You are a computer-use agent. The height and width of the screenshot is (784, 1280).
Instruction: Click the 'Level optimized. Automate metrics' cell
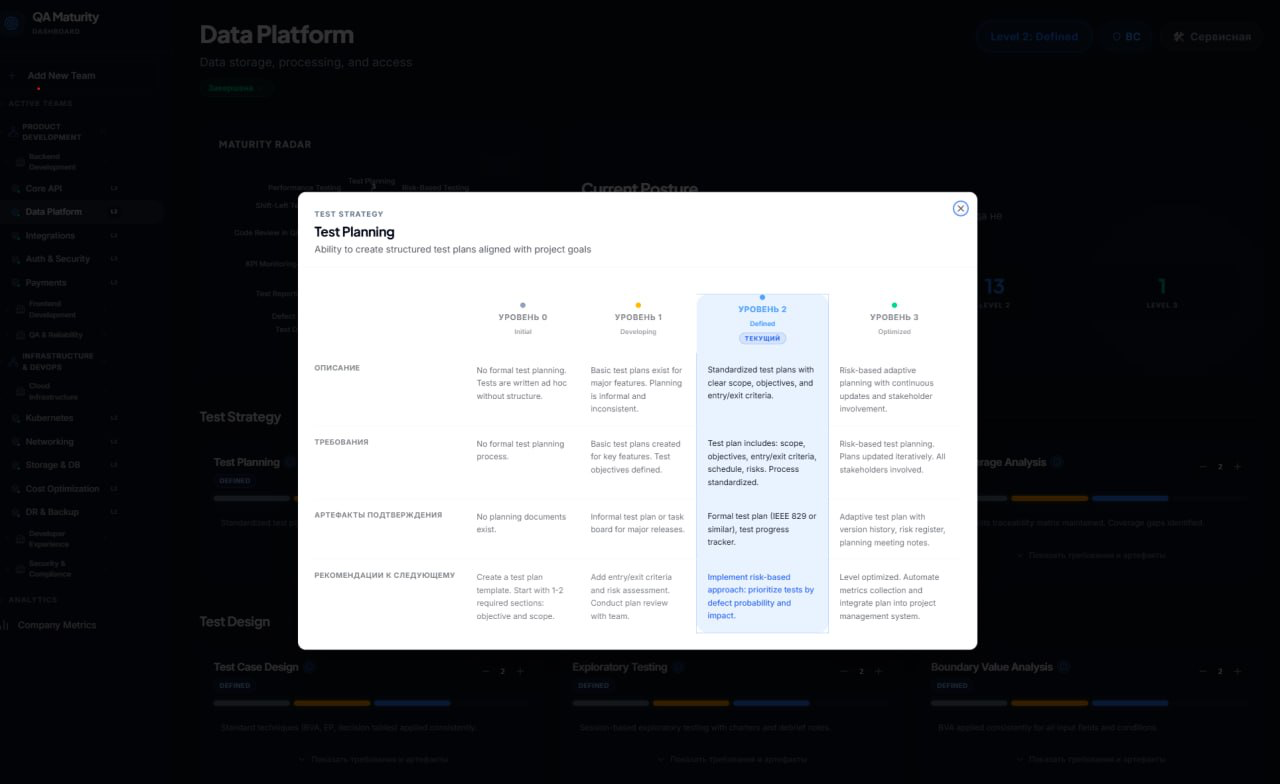click(889, 596)
